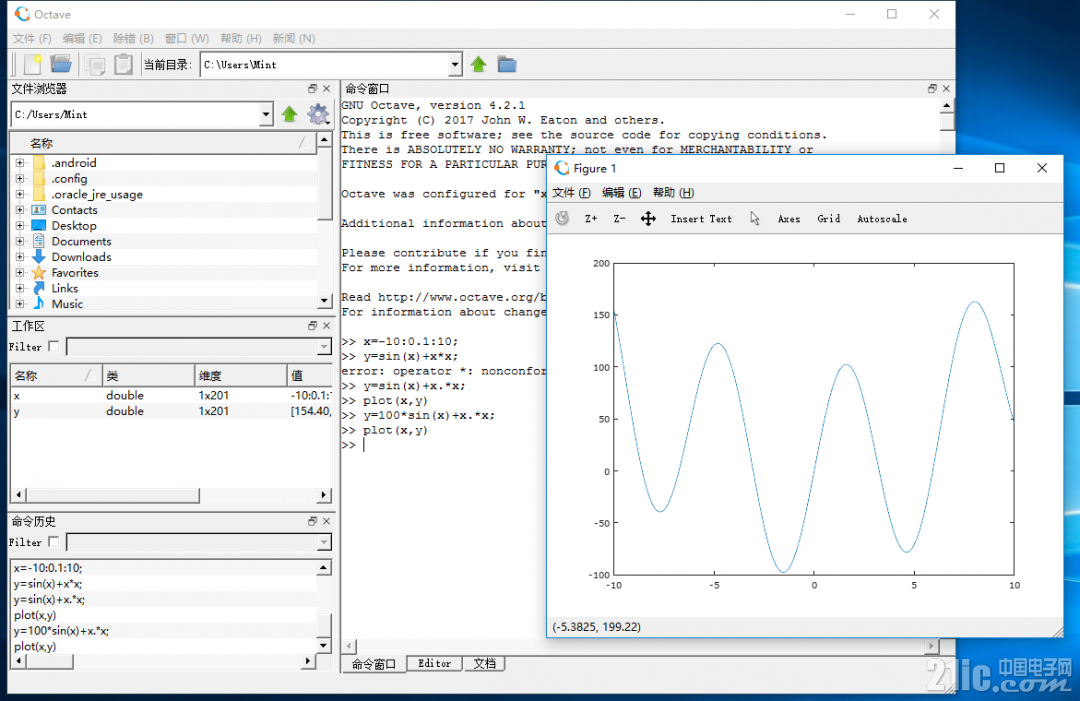Screen dimensions: 1080x701
Task: Click Autoscale in Figure 1
Action: point(882,219)
